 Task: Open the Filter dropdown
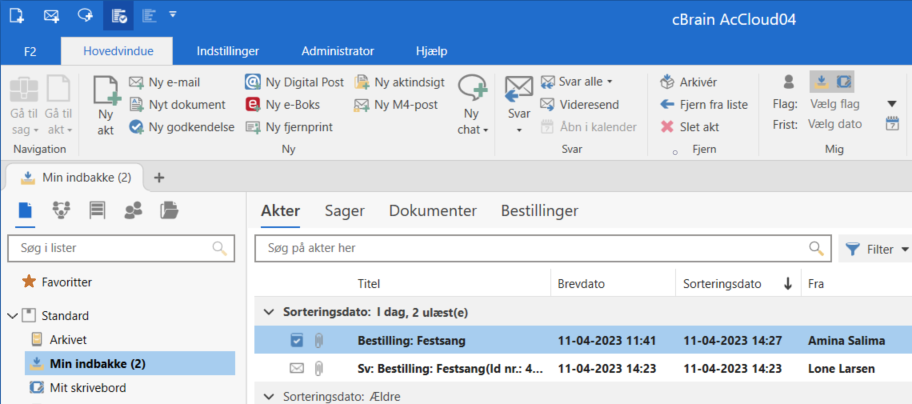point(877,249)
